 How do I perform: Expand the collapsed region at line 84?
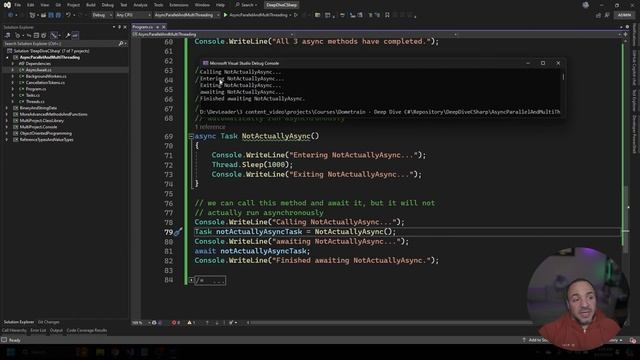(x=191, y=280)
